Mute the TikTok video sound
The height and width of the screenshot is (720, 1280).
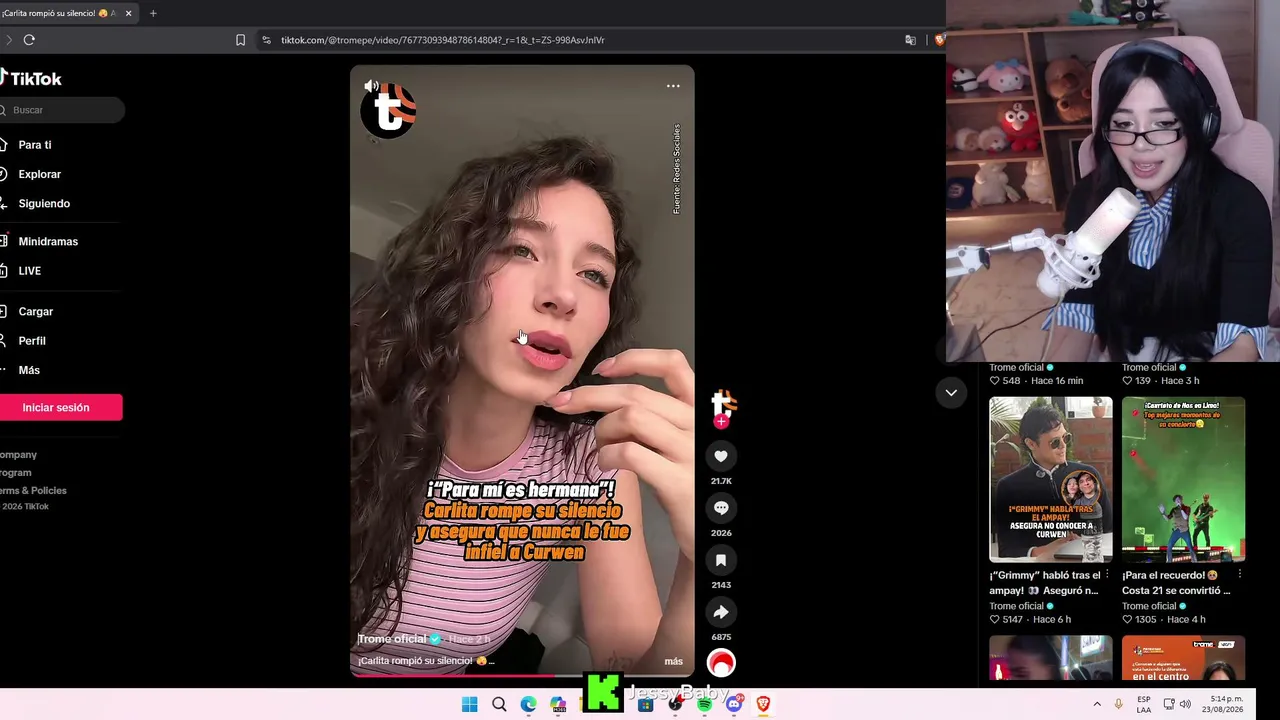point(371,86)
